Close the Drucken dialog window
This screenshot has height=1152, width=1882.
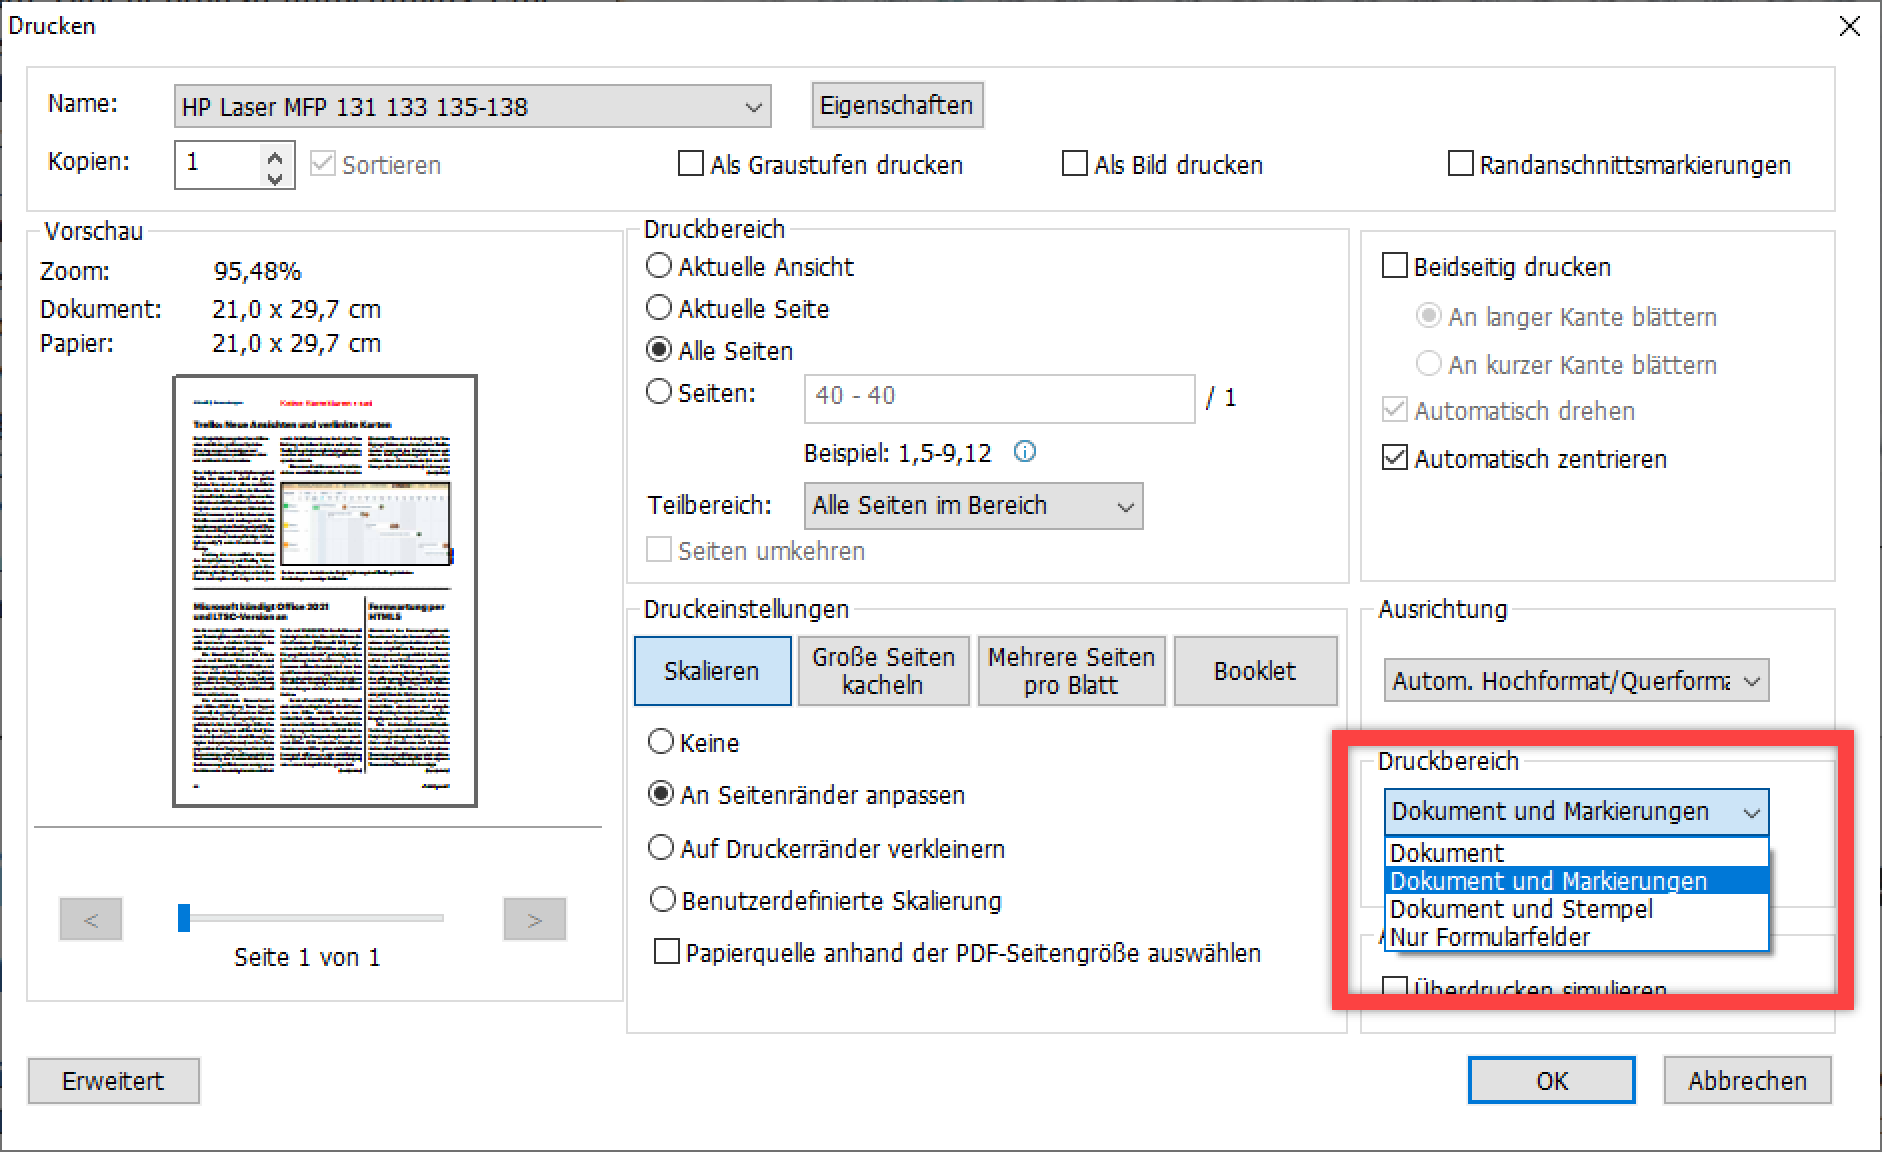pyautogui.click(x=1849, y=27)
